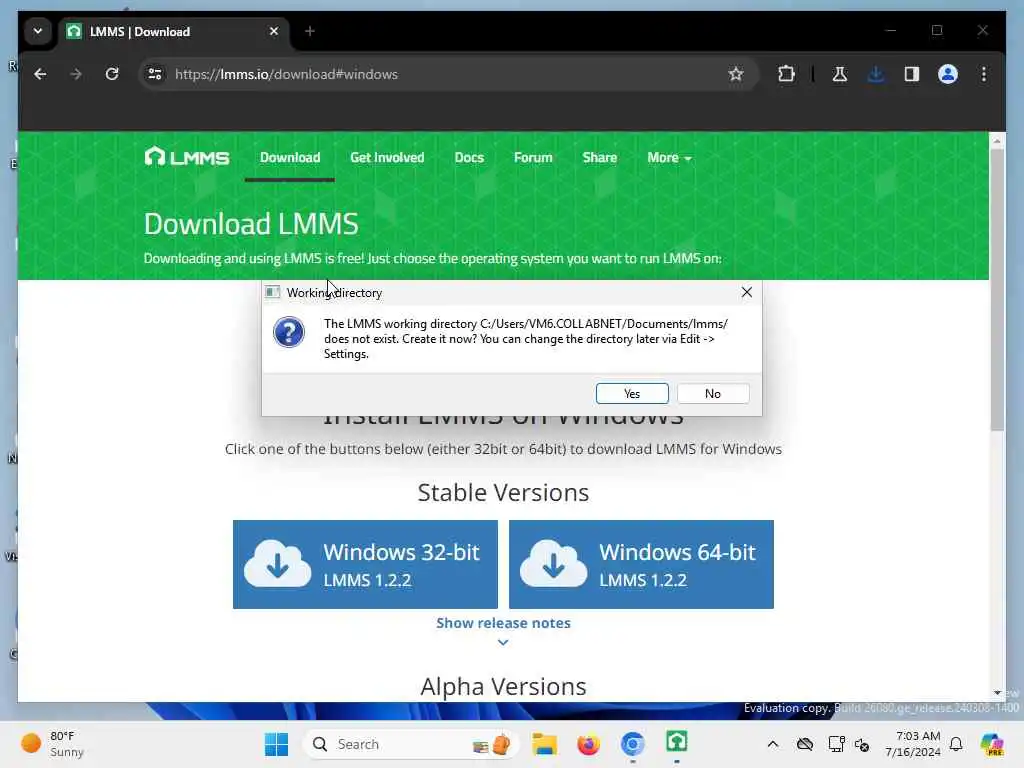Bookmark this page with the star
The height and width of the screenshot is (768, 1024).
click(x=736, y=74)
